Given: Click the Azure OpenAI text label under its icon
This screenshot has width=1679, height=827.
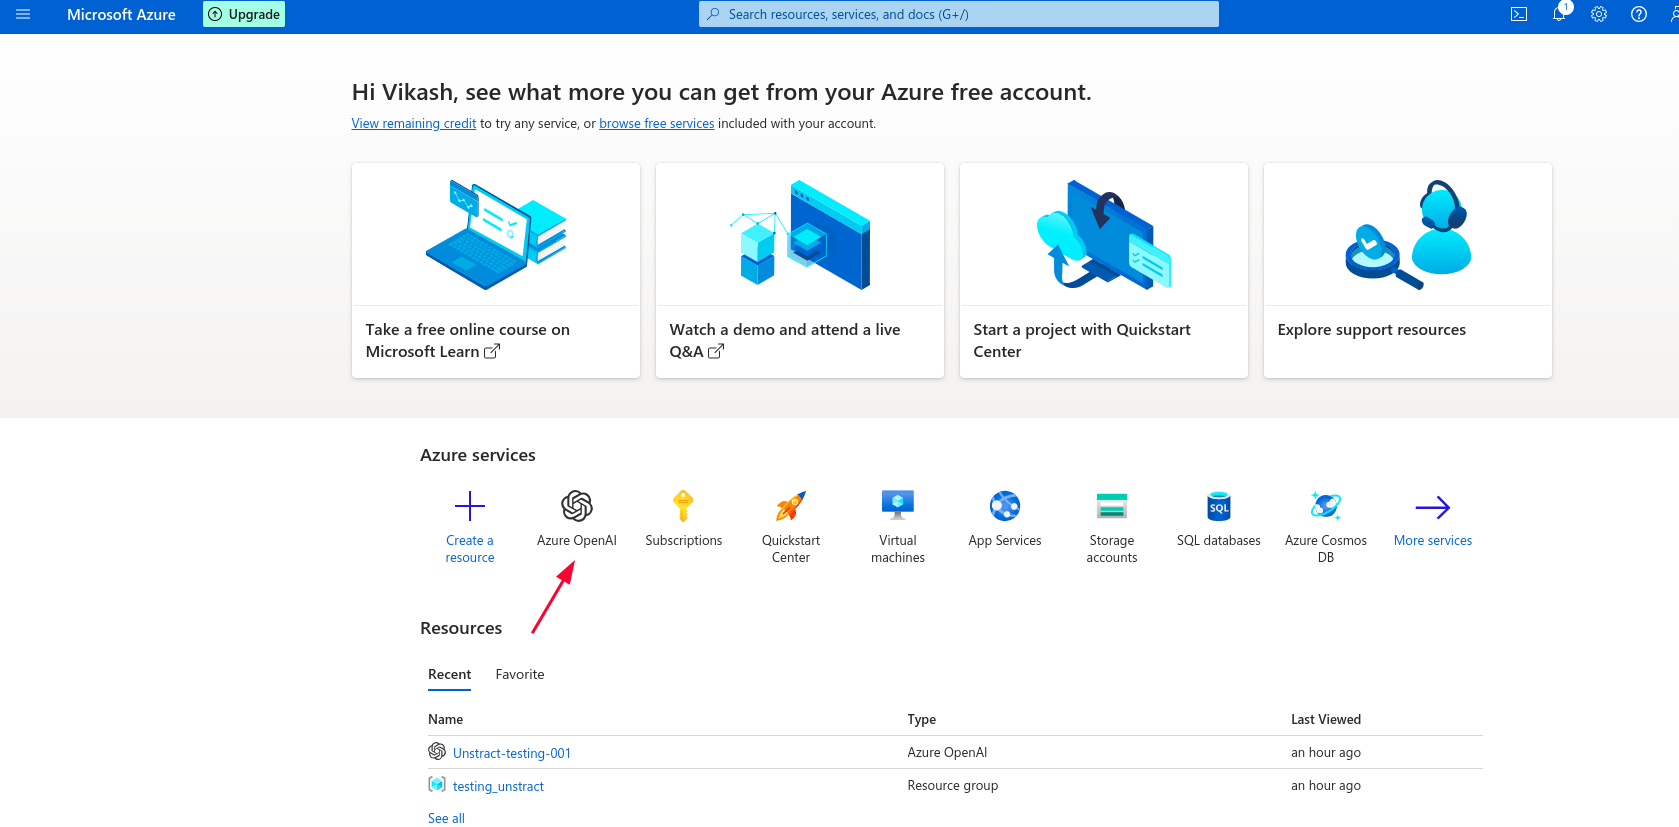Looking at the screenshot, I should pos(577,541).
